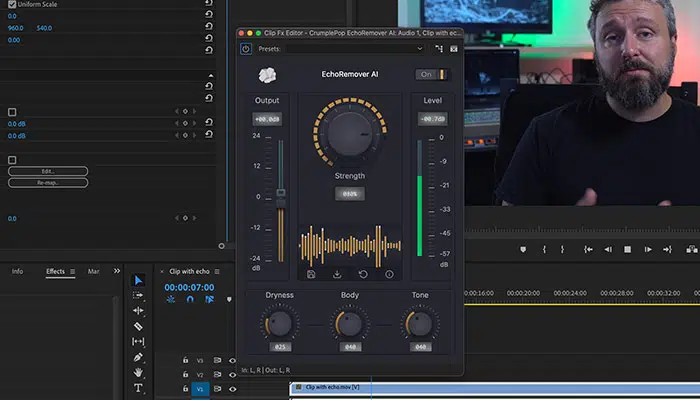700x400 pixels.
Task: Click the nest sequence icon under timecode
Action: point(171,300)
